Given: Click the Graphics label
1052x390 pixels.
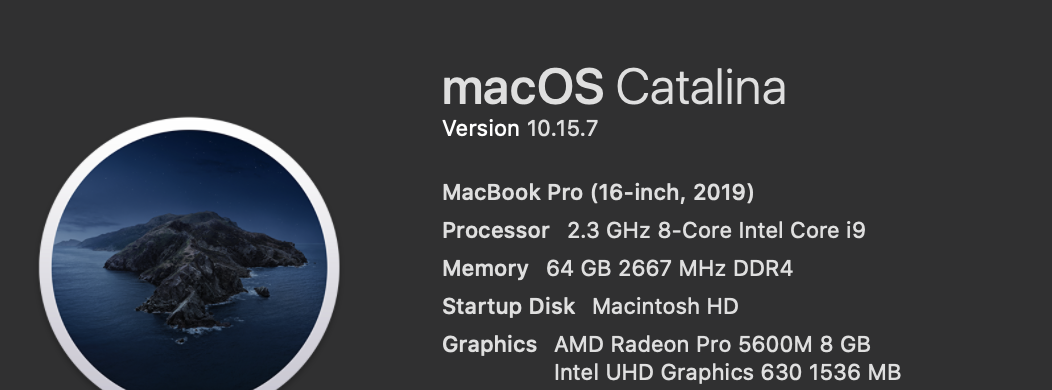Looking at the screenshot, I should (489, 344).
